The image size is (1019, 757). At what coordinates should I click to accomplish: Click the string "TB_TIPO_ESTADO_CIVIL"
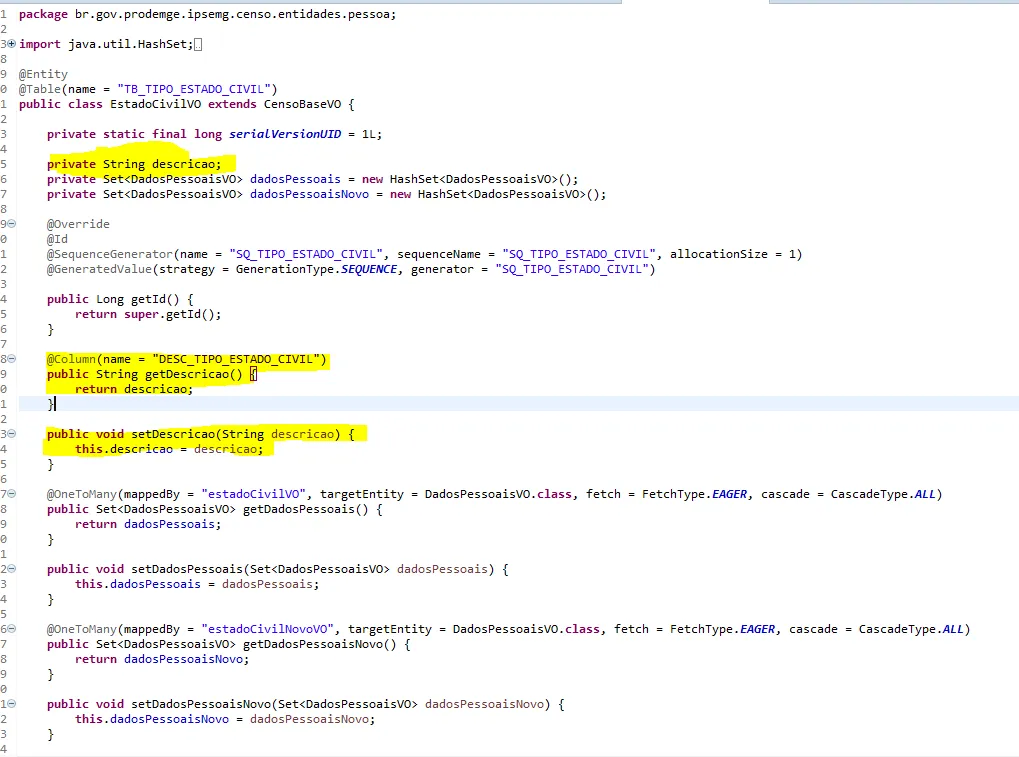coord(194,89)
